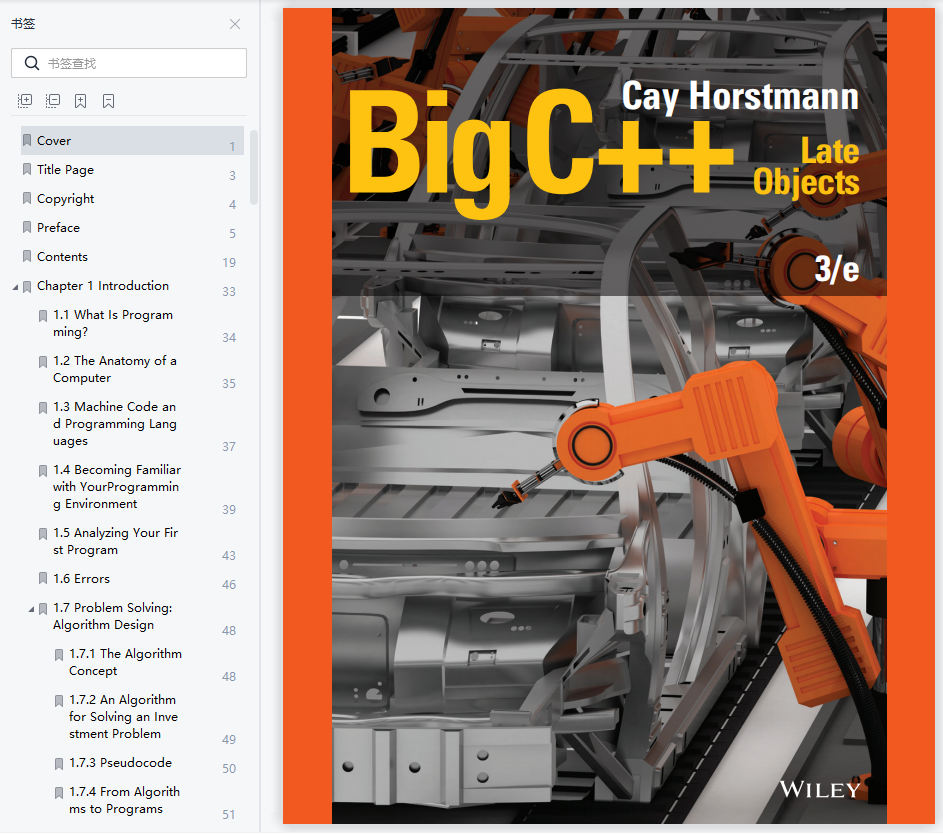Collapse all bookmarks icon
This screenshot has width=943, height=834.
coord(53,100)
